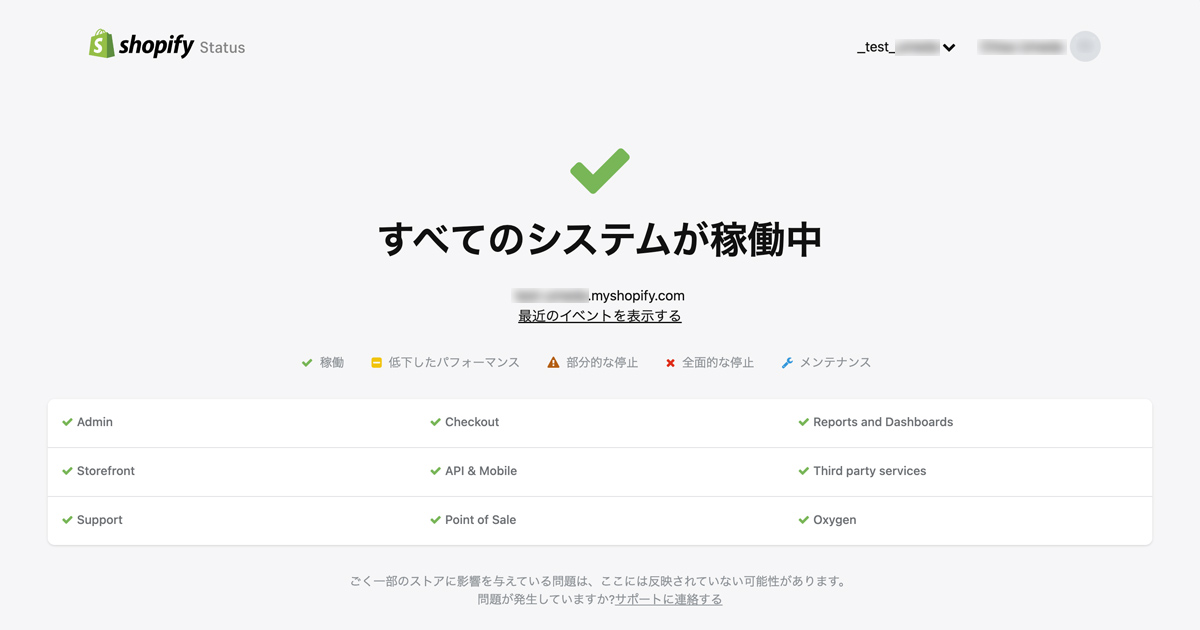1200x630 pixels.
Task: Click the 稼働 legend text
Action: tap(332, 363)
